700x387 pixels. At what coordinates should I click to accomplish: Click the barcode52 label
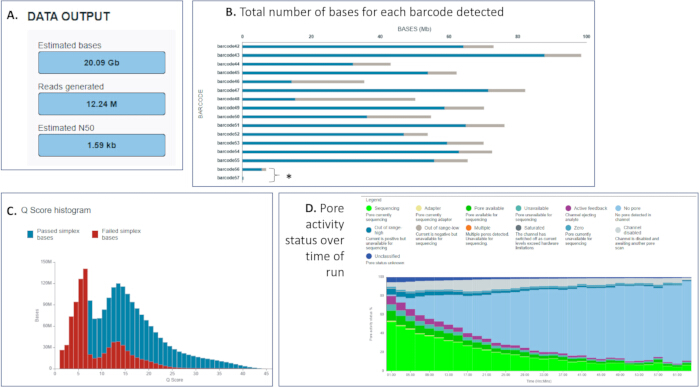(x=229, y=134)
